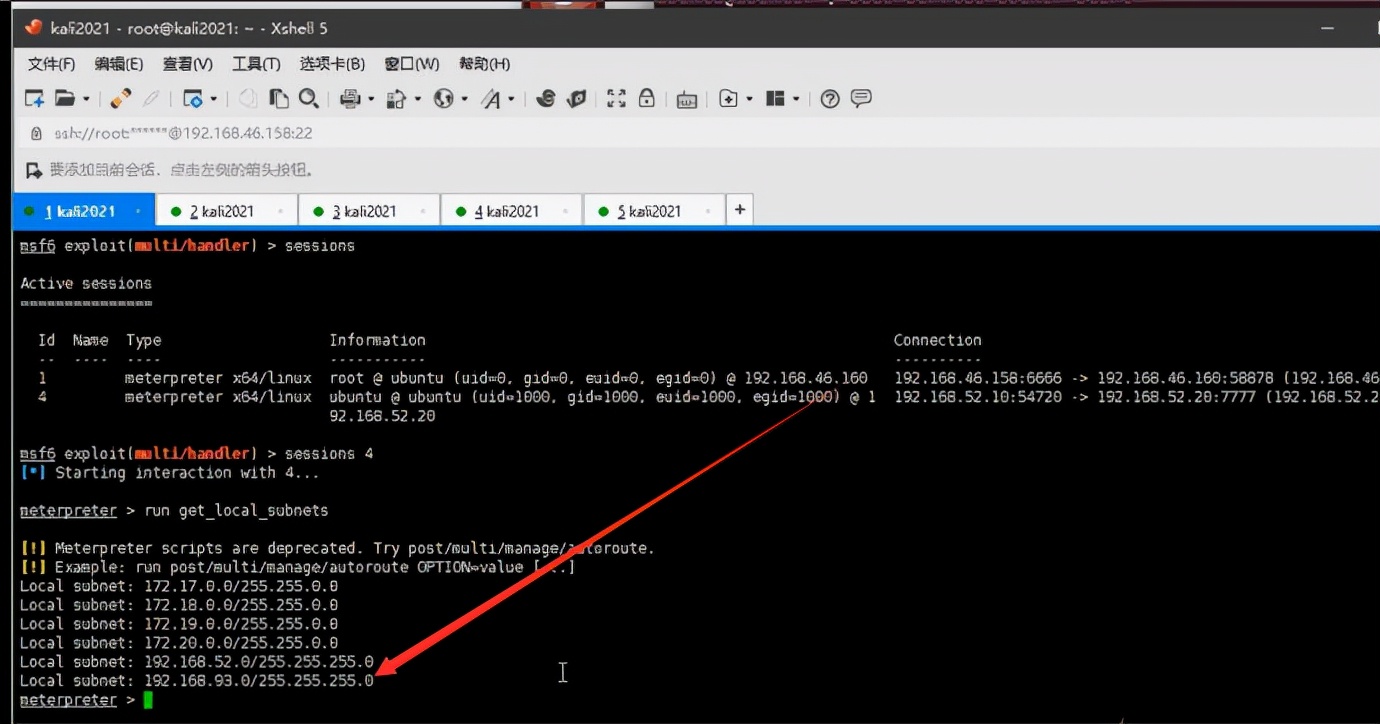Screen dimensions: 1380x724
Task: Click the lock icon in the address bar
Action: pos(36,133)
